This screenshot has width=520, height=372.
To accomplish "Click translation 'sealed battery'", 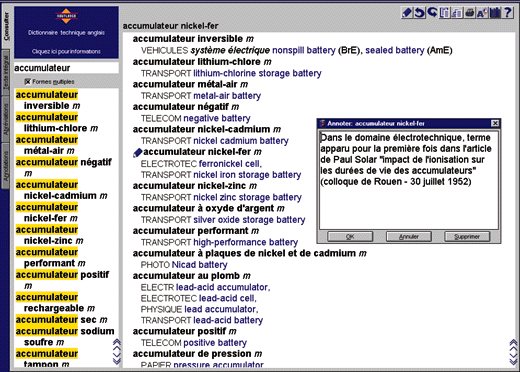I will (x=395, y=50).
